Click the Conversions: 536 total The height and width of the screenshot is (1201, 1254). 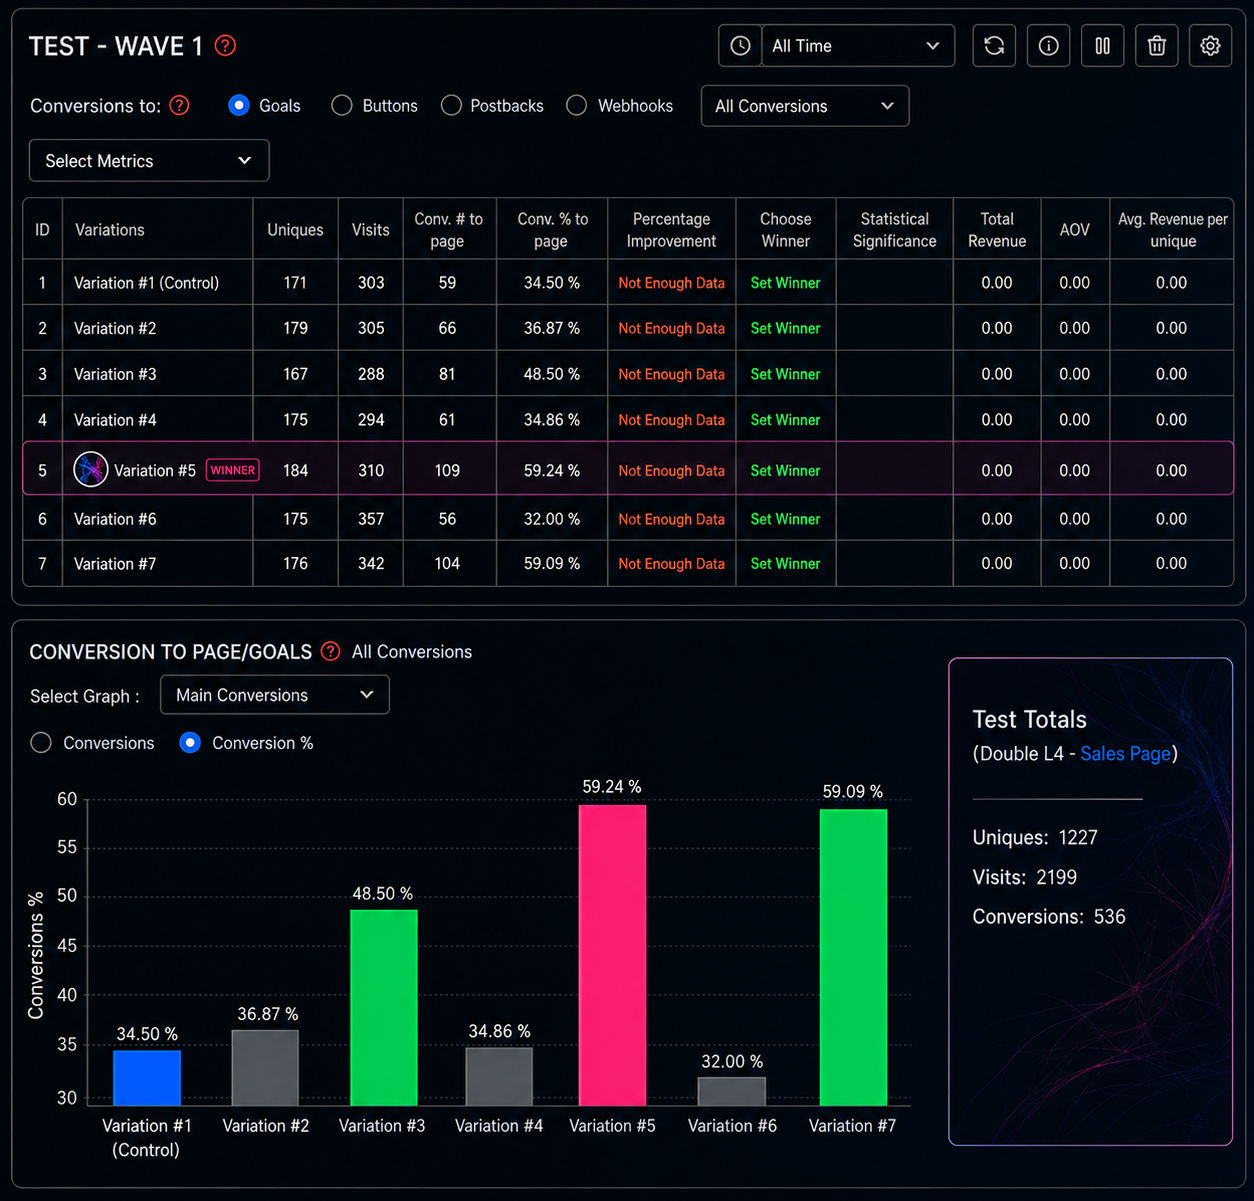point(1049,916)
